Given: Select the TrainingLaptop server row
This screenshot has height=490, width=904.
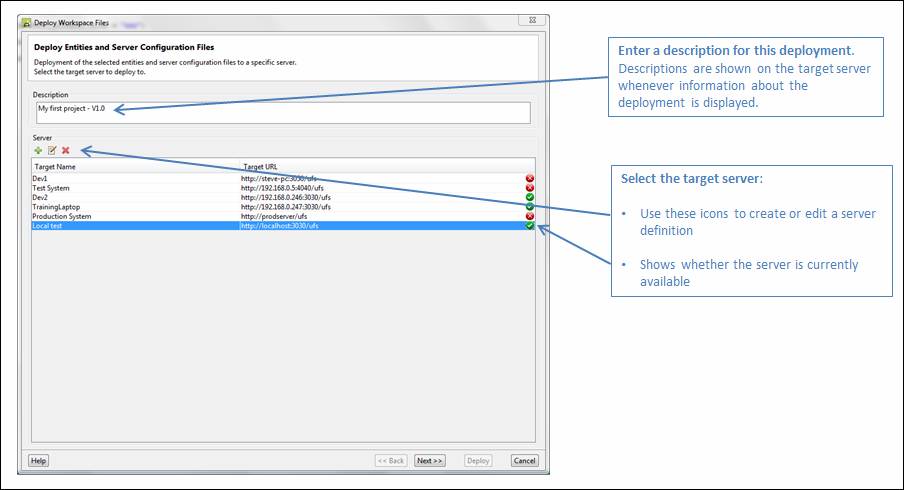Looking at the screenshot, I should click(x=130, y=207).
